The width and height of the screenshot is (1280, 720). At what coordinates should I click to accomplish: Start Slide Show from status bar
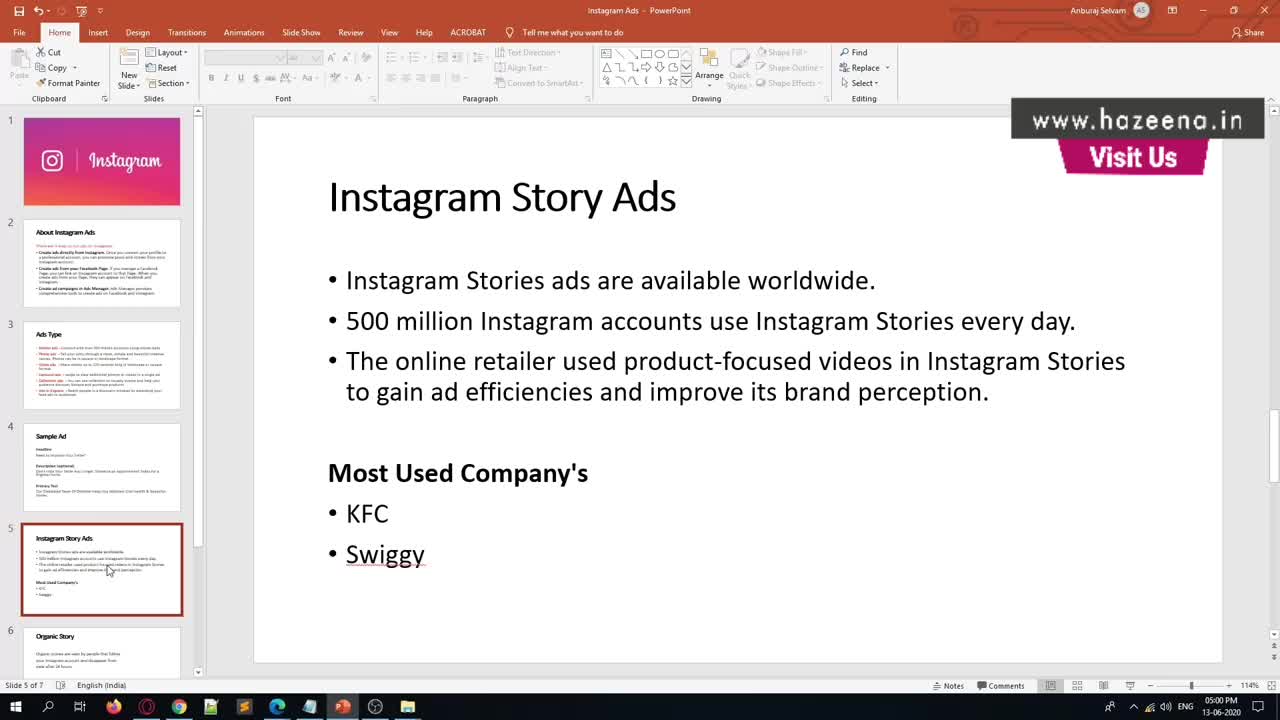1130,686
